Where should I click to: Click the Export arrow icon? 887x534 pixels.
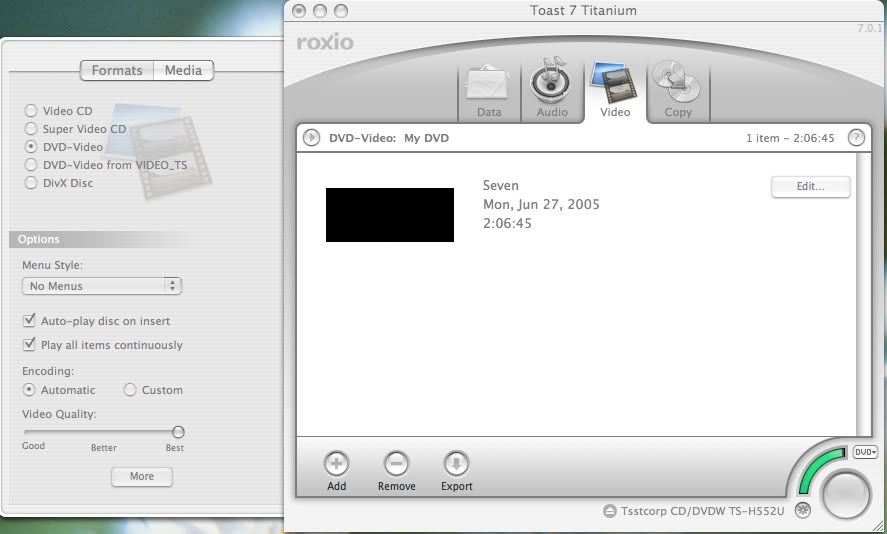tap(456, 464)
